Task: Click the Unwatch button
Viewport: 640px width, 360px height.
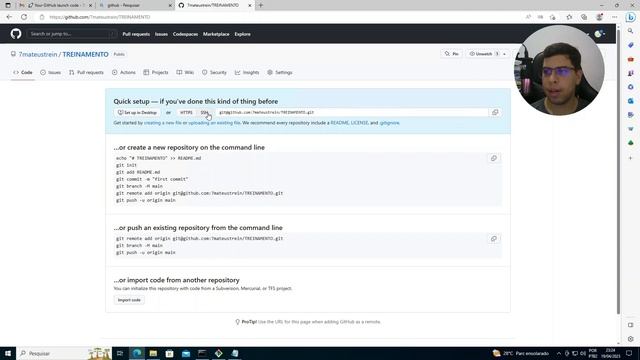Action: coord(483,54)
